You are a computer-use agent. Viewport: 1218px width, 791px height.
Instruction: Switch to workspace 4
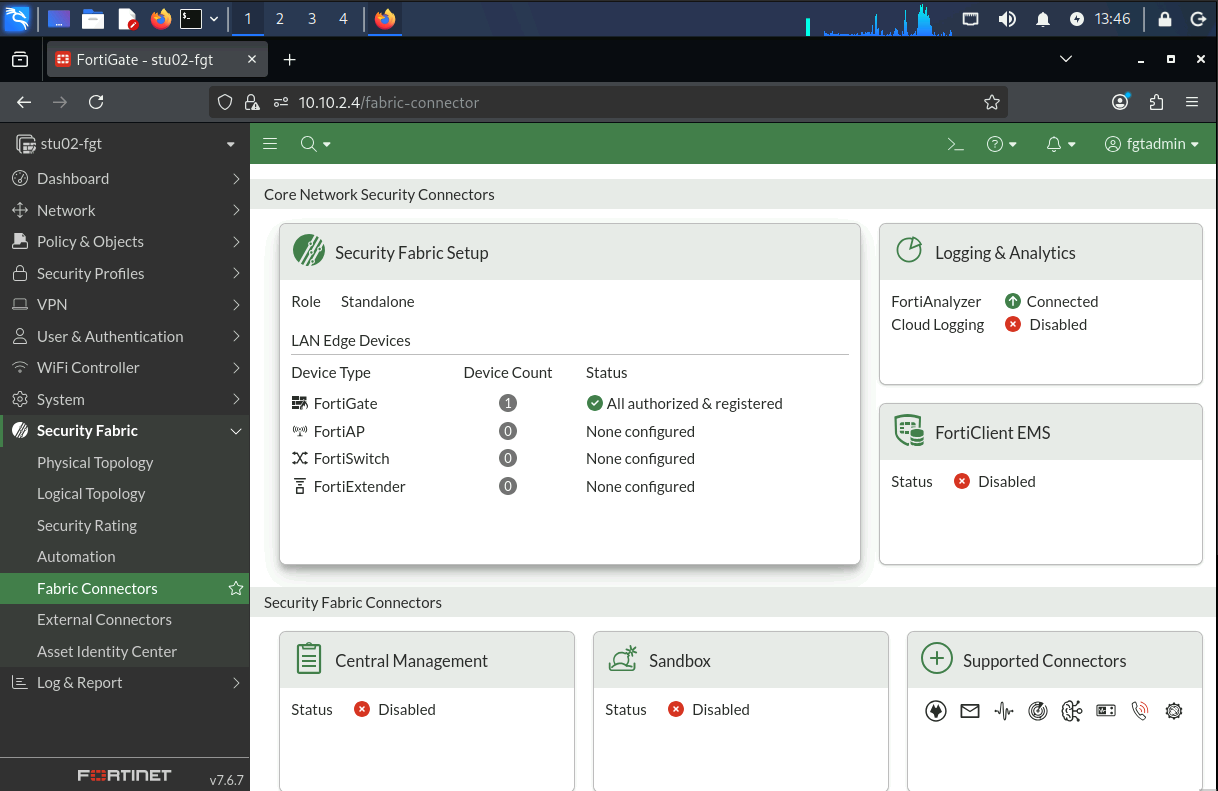[343, 18]
